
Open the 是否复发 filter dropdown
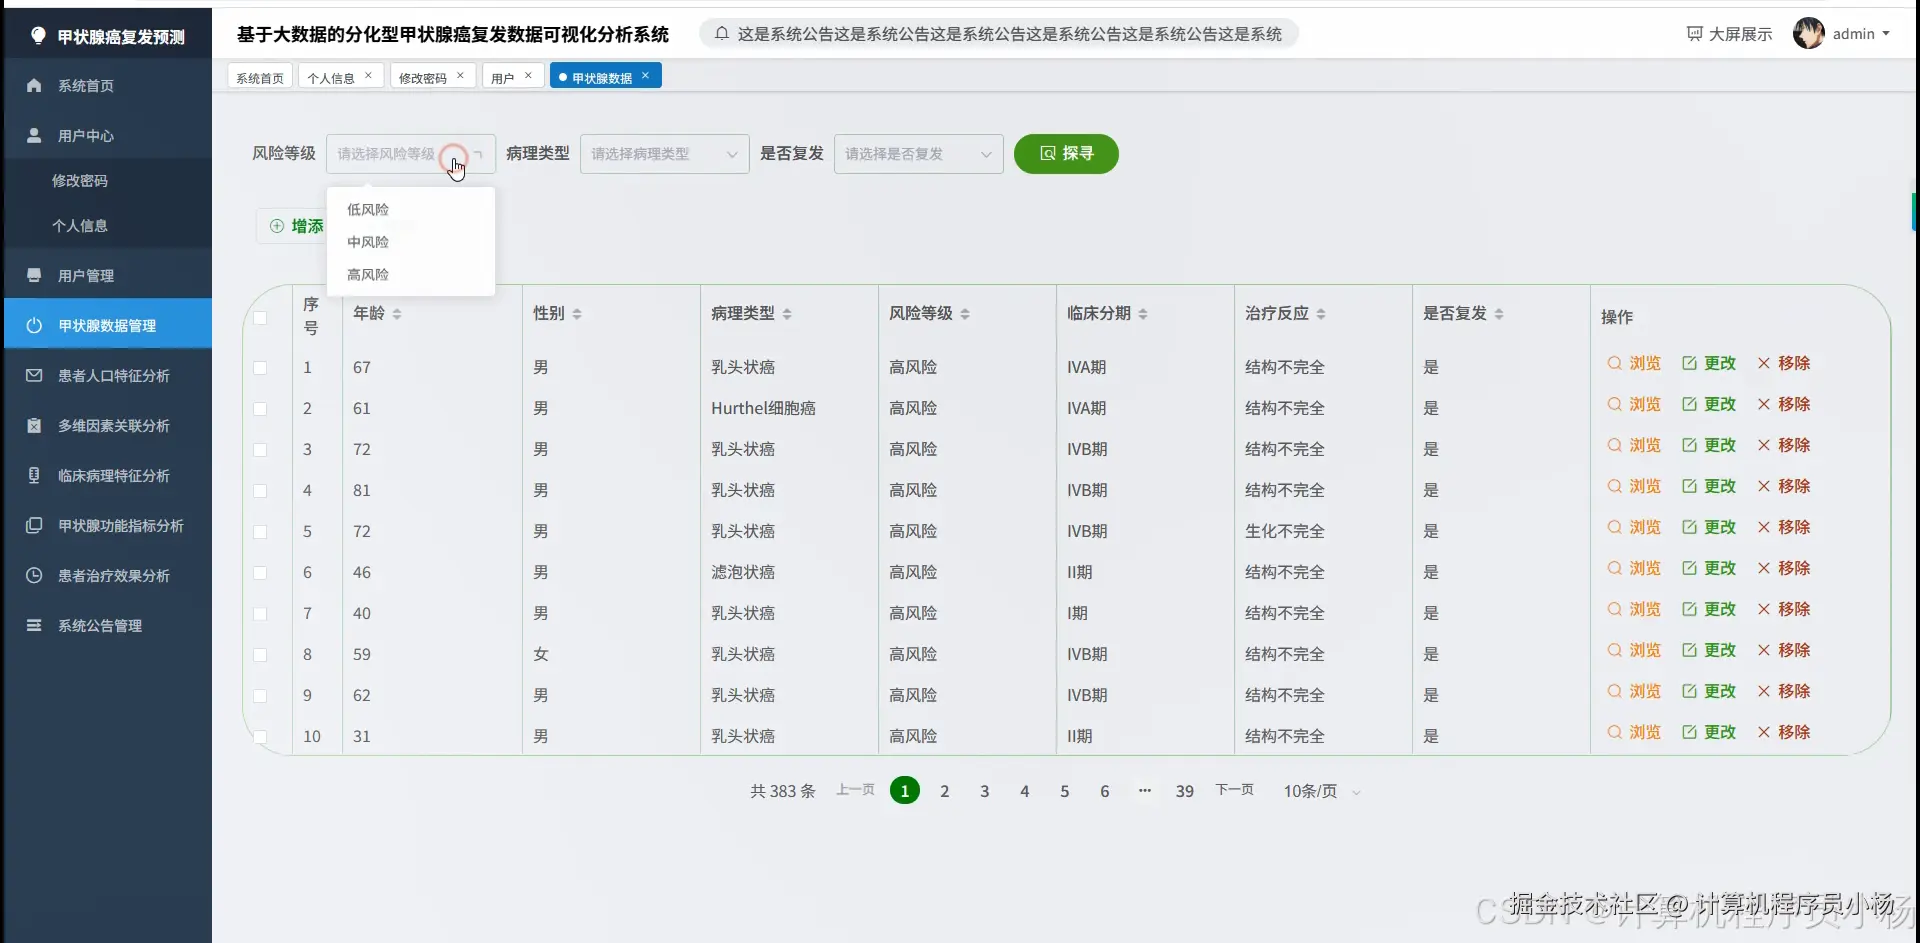click(918, 153)
